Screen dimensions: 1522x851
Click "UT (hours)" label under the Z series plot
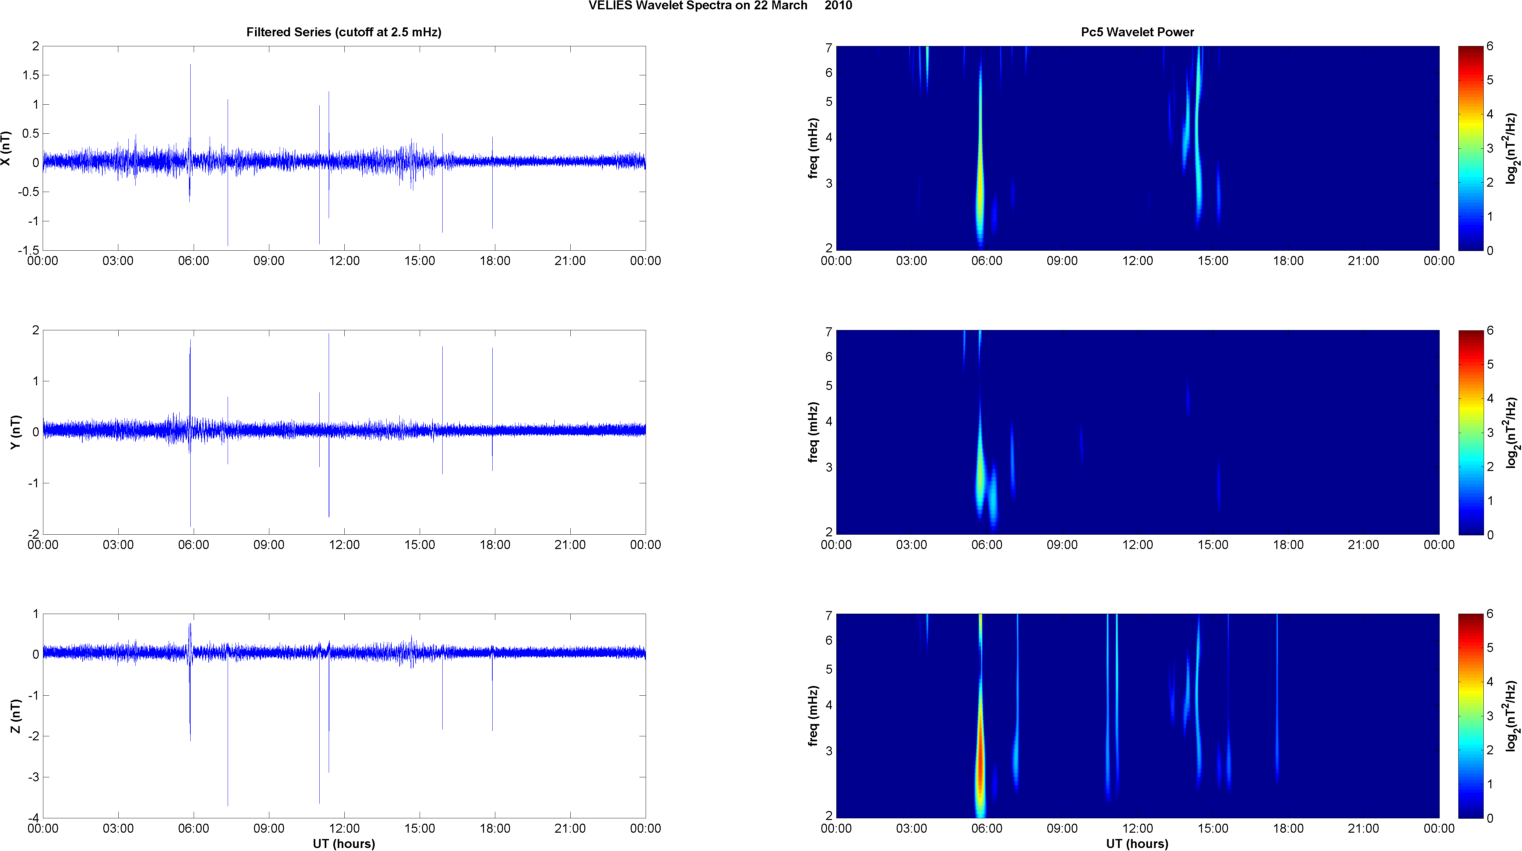(344, 844)
